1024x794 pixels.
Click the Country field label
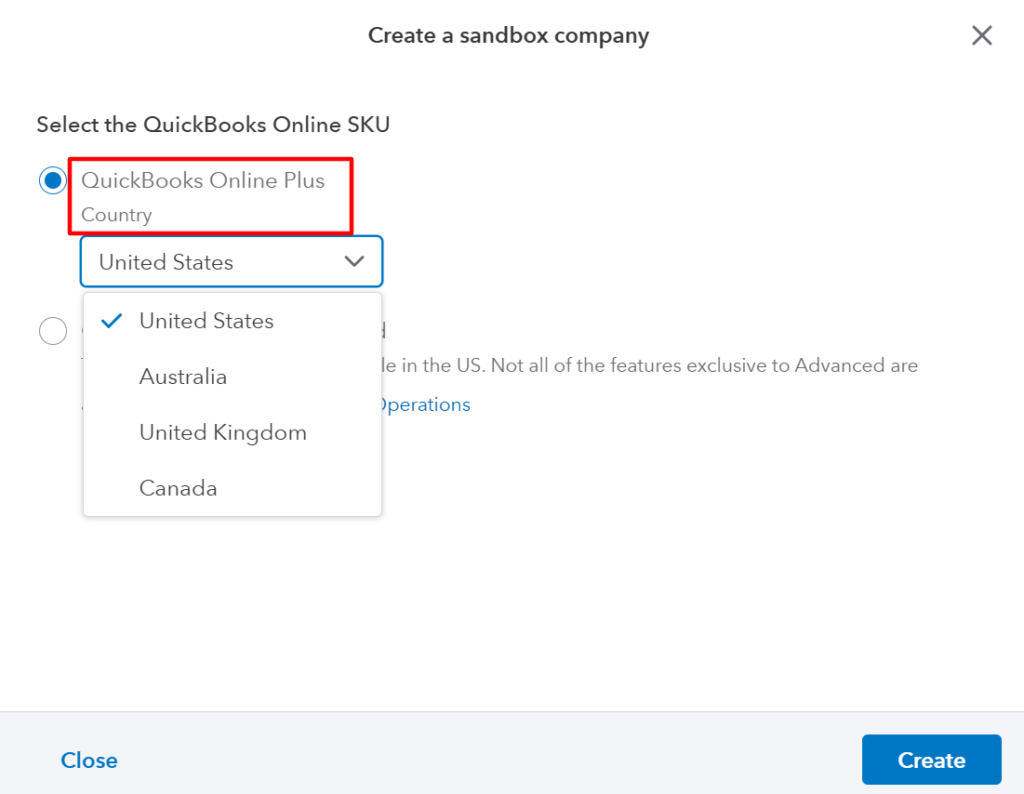point(116,215)
